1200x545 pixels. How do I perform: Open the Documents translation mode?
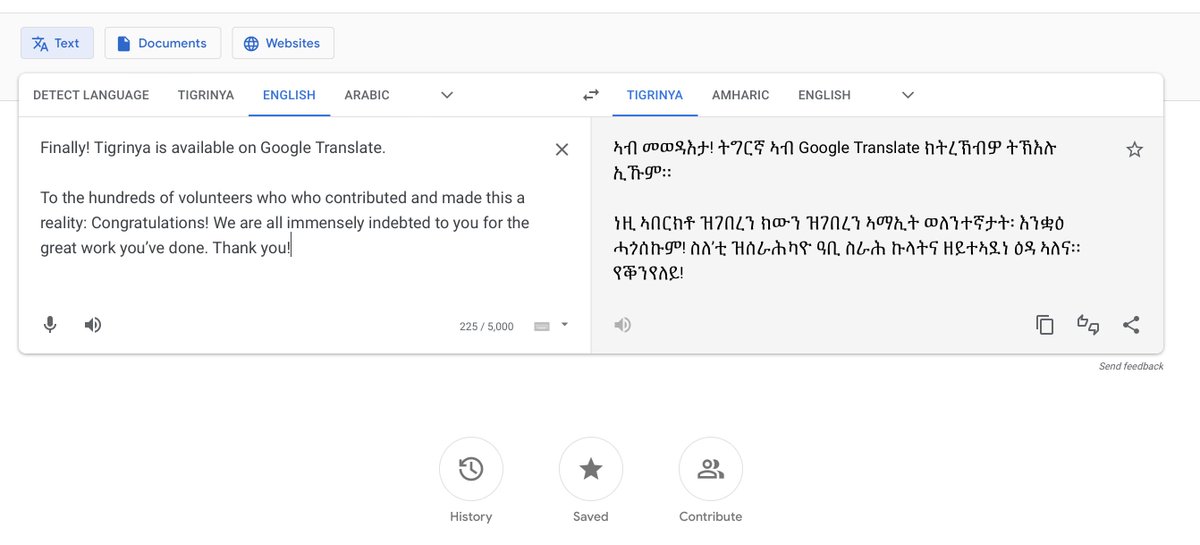click(161, 43)
